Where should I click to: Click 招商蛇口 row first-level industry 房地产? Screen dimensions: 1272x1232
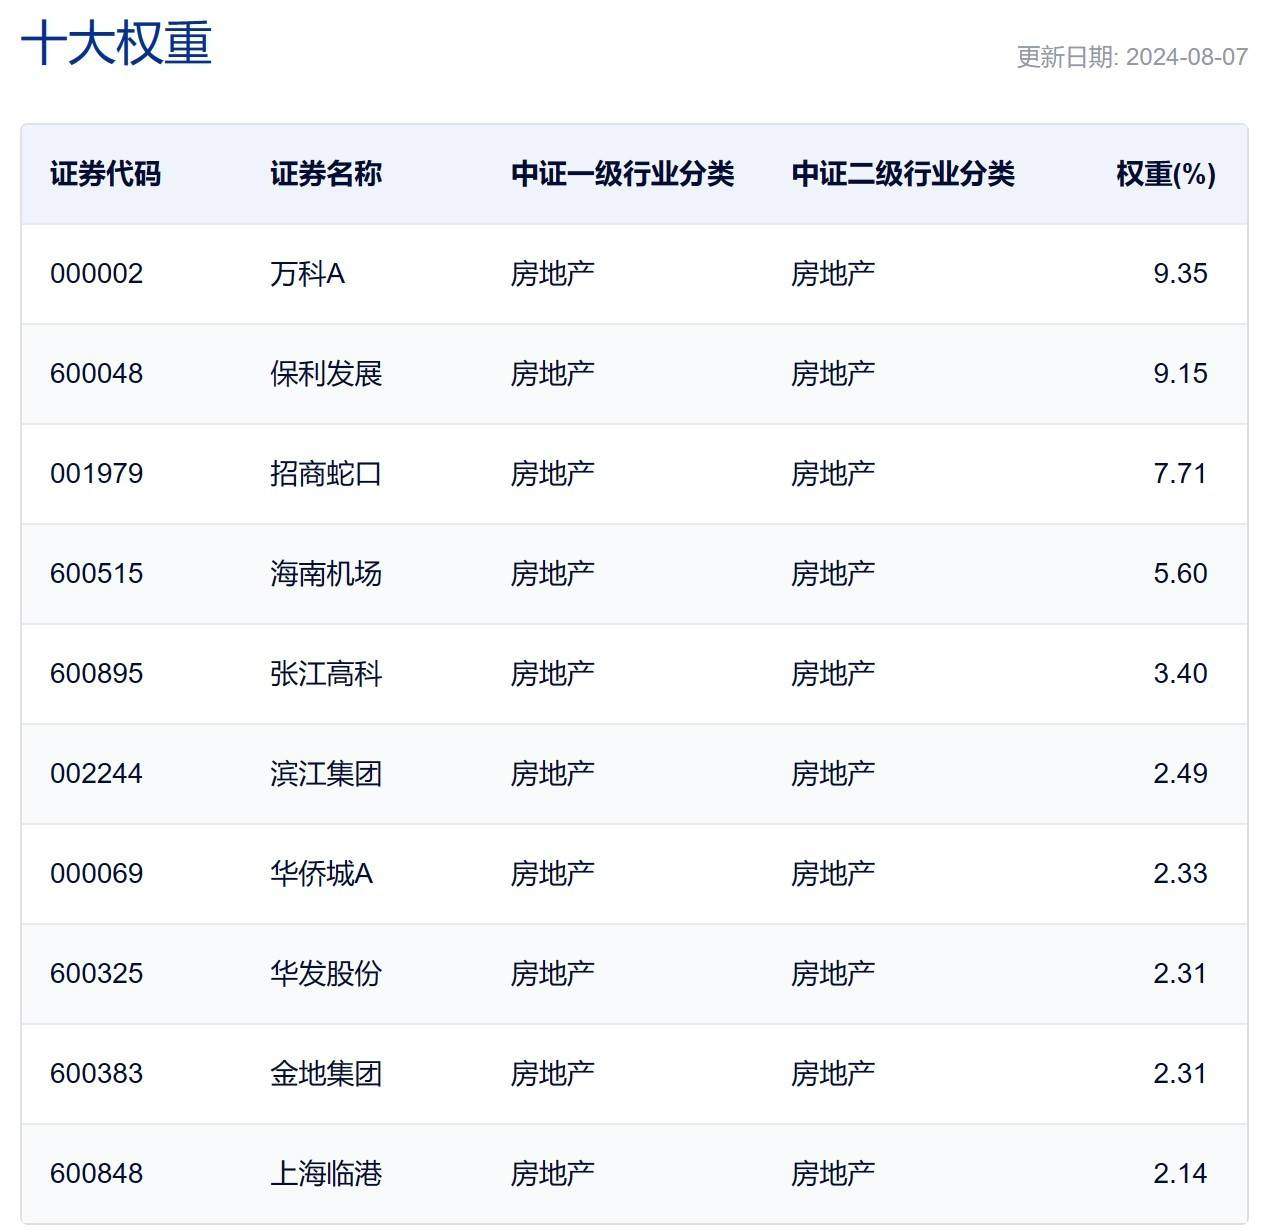(553, 474)
